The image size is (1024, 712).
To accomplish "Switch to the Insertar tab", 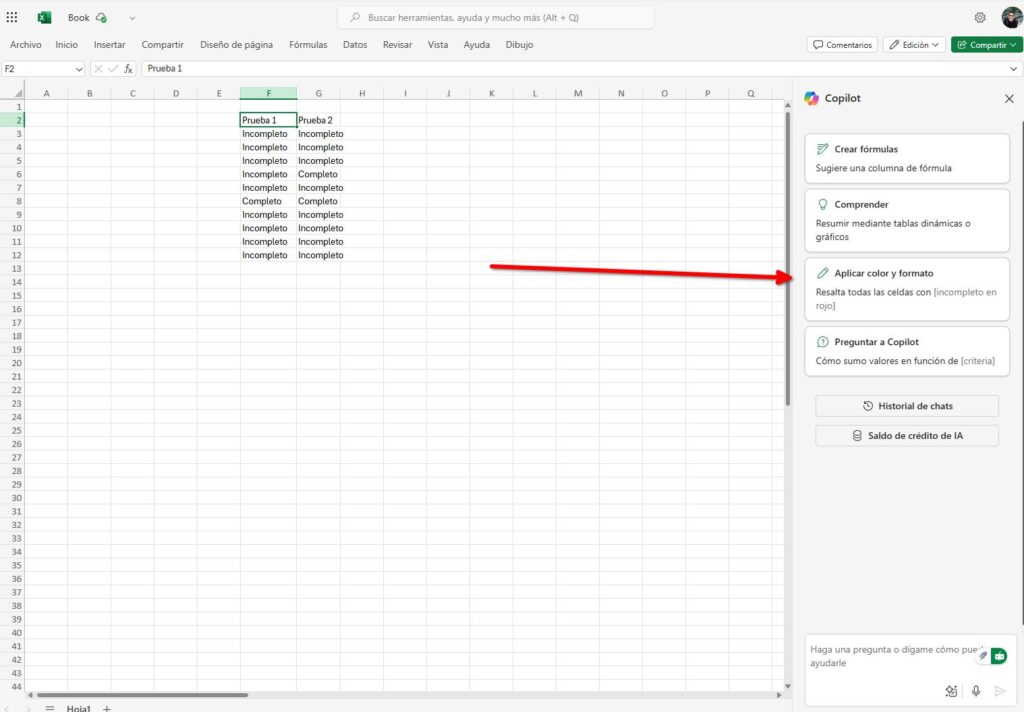I will point(109,44).
